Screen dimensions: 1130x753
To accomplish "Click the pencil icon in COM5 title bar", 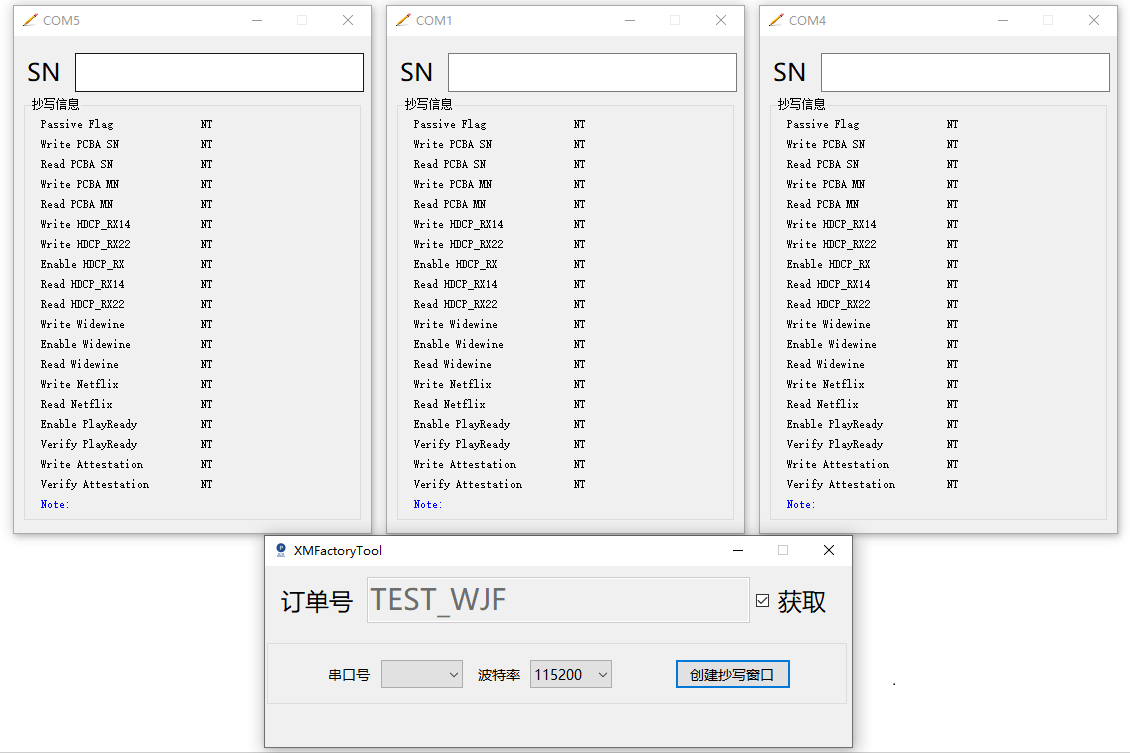I will pos(29,20).
